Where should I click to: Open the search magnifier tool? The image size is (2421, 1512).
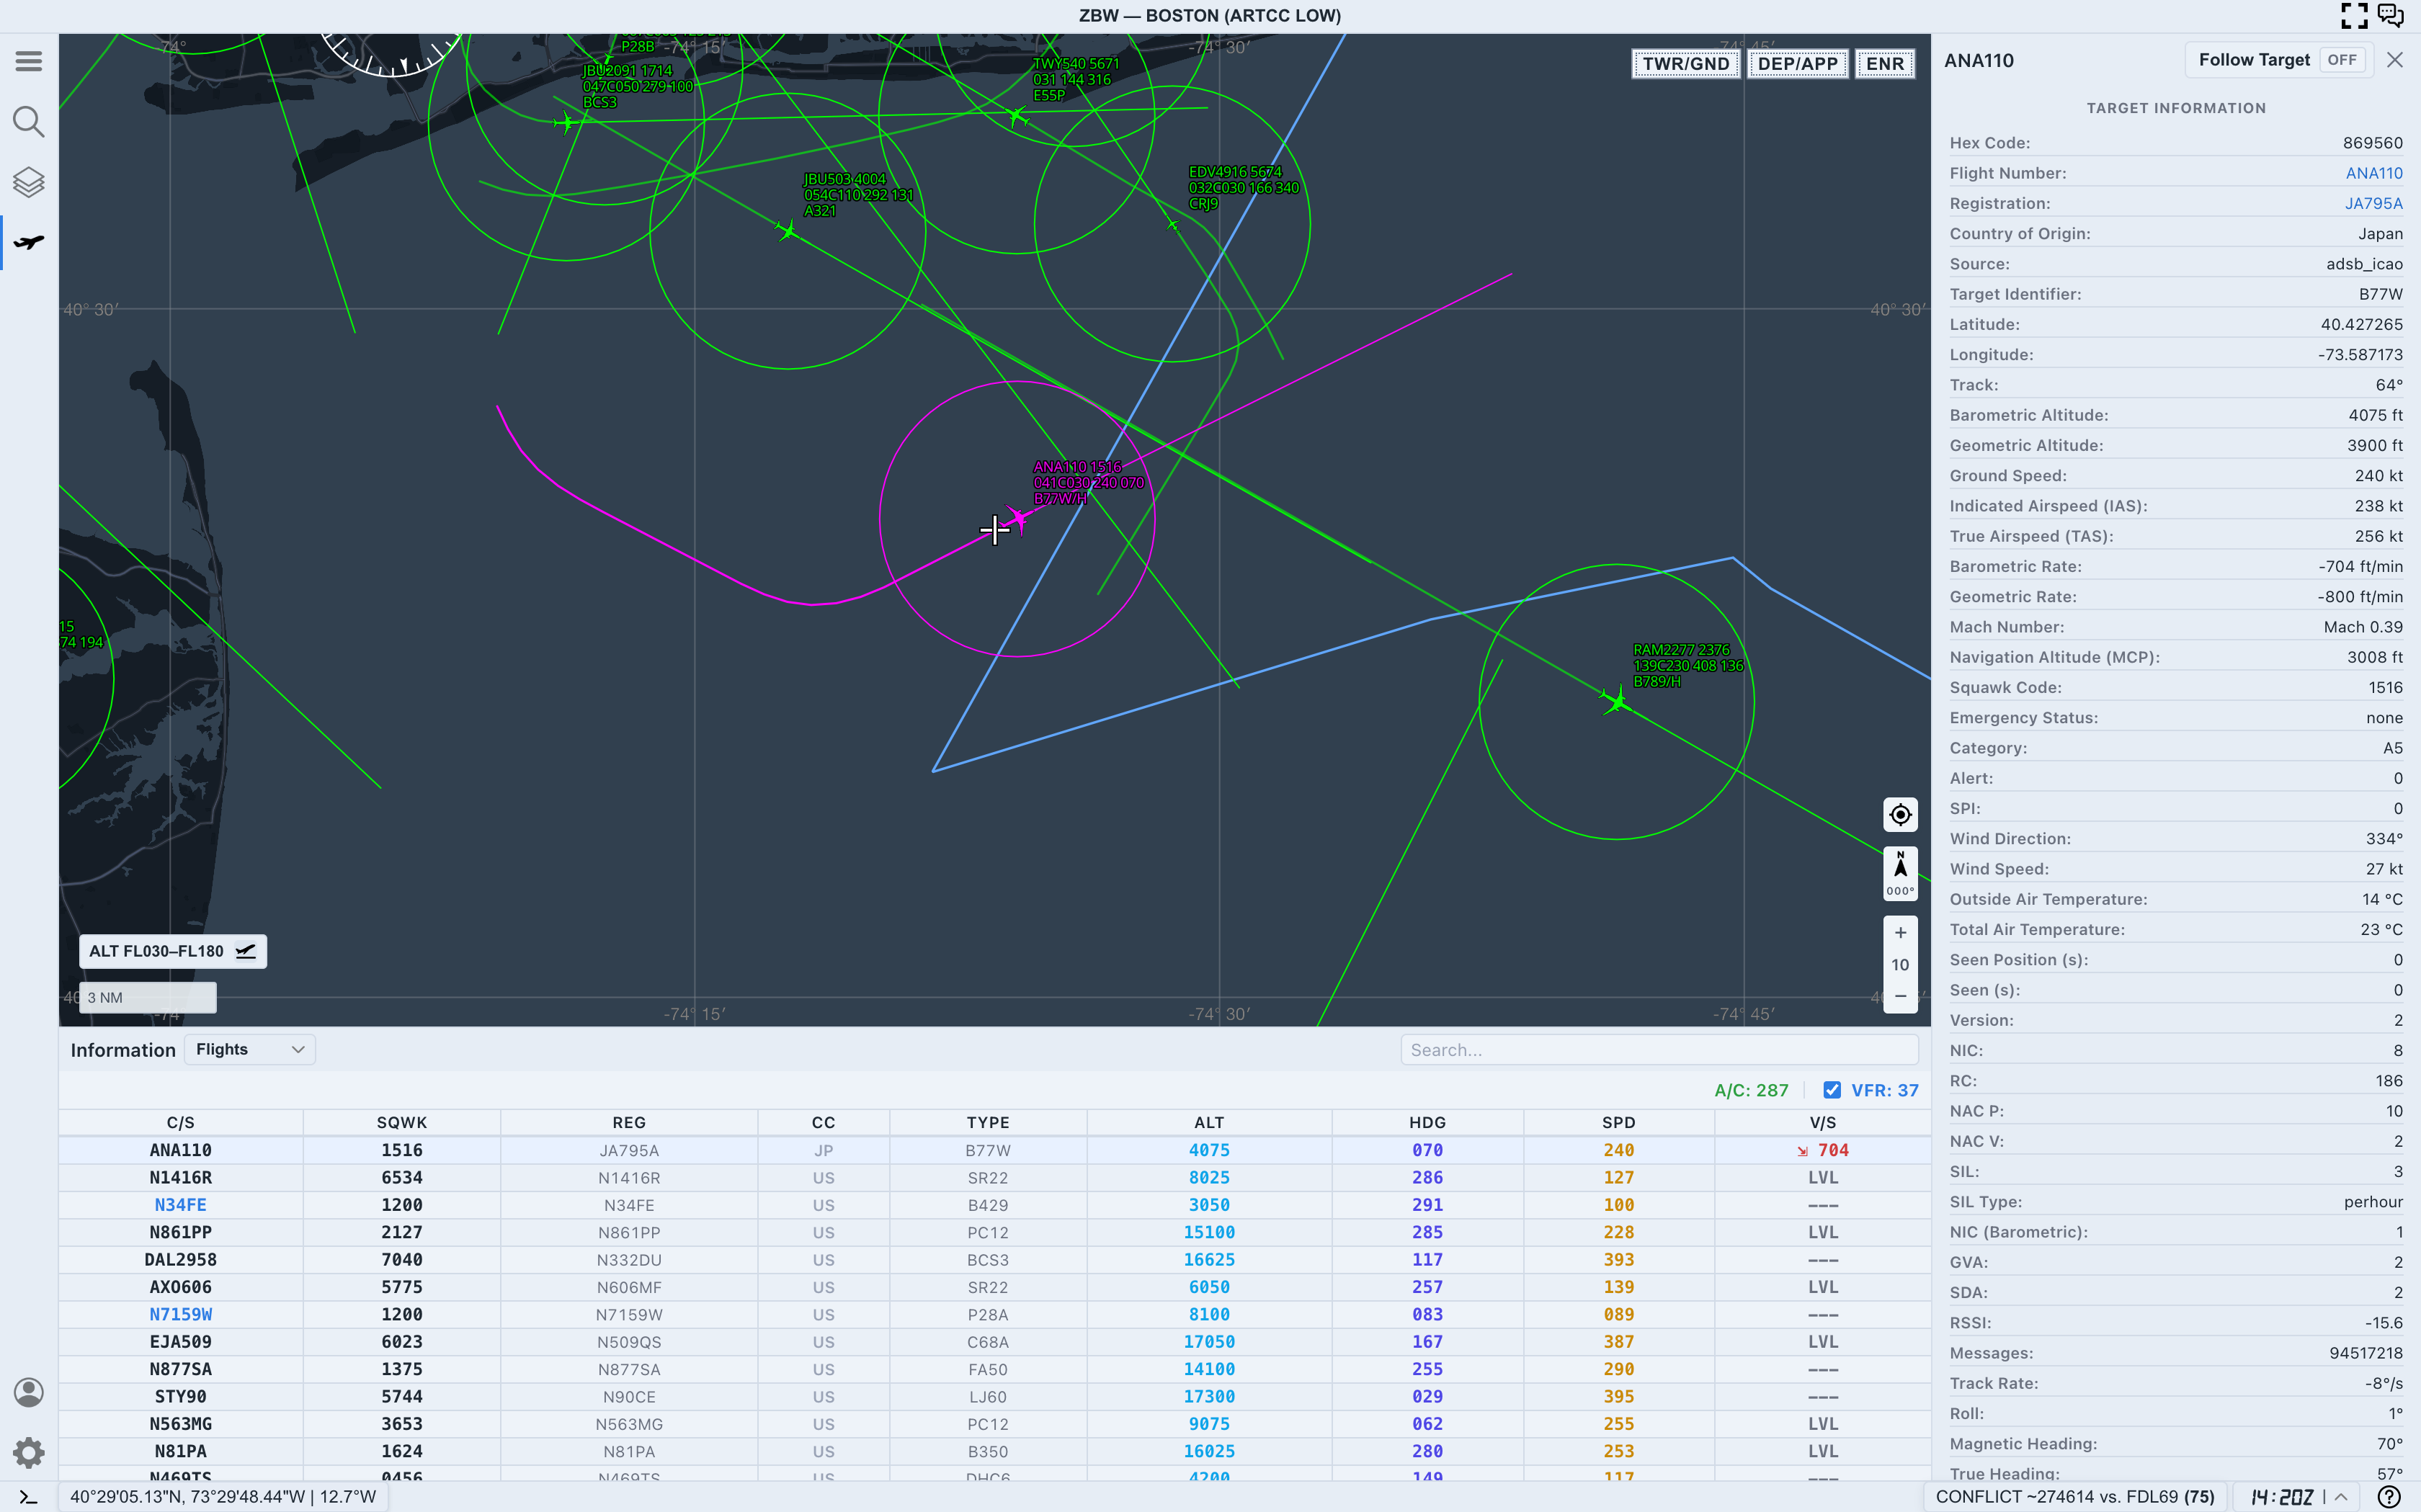click(x=29, y=122)
